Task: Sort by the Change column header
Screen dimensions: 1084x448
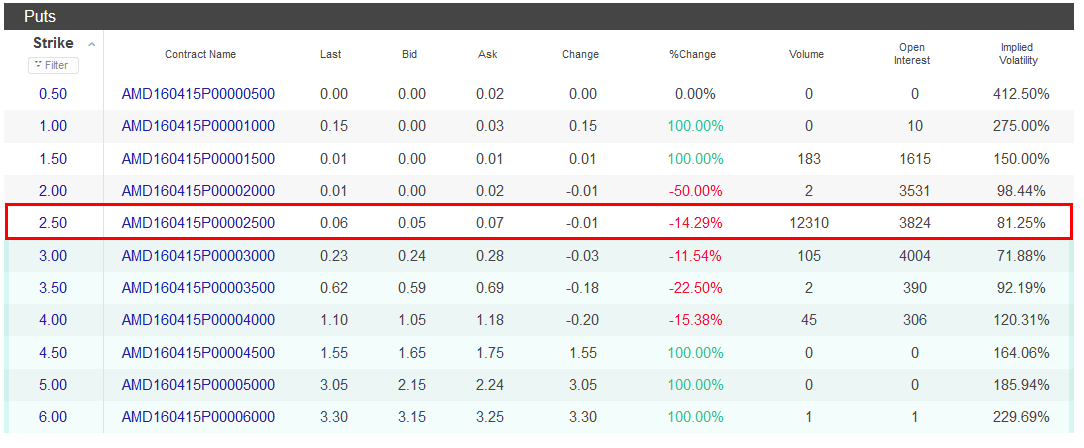Action: (580, 54)
